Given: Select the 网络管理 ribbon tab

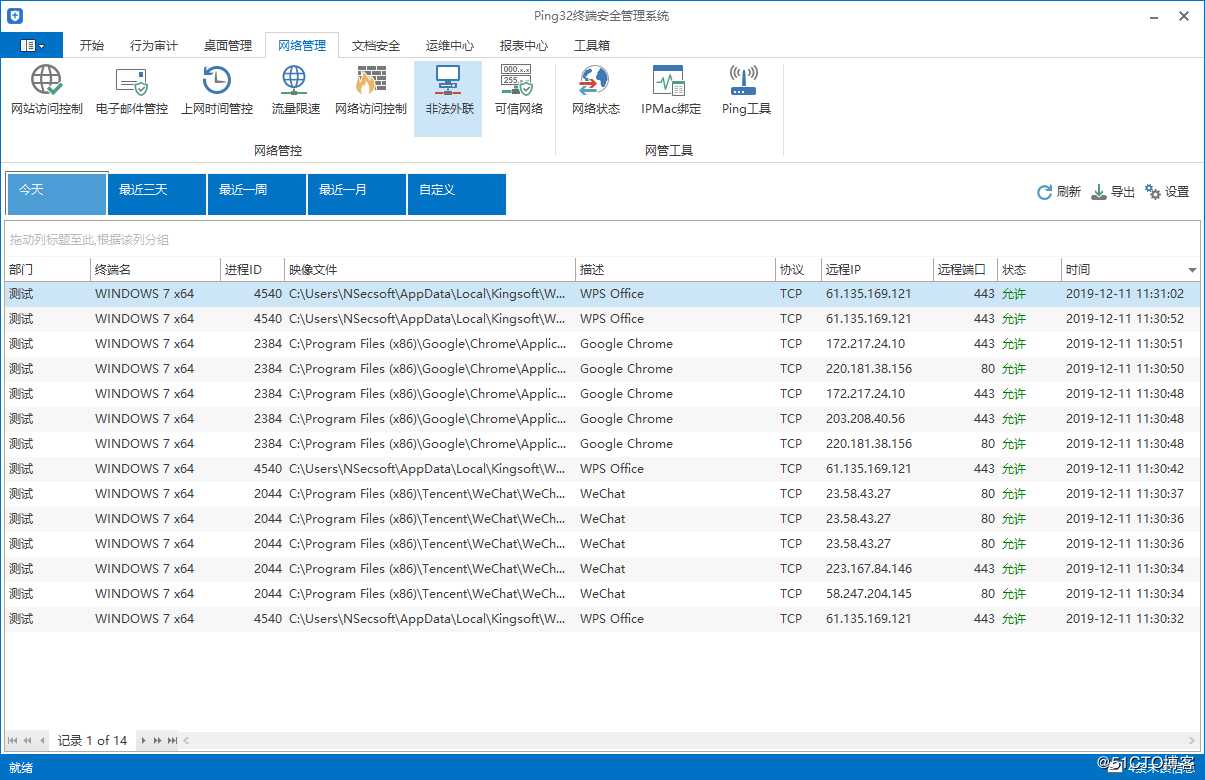Looking at the screenshot, I should coord(302,45).
